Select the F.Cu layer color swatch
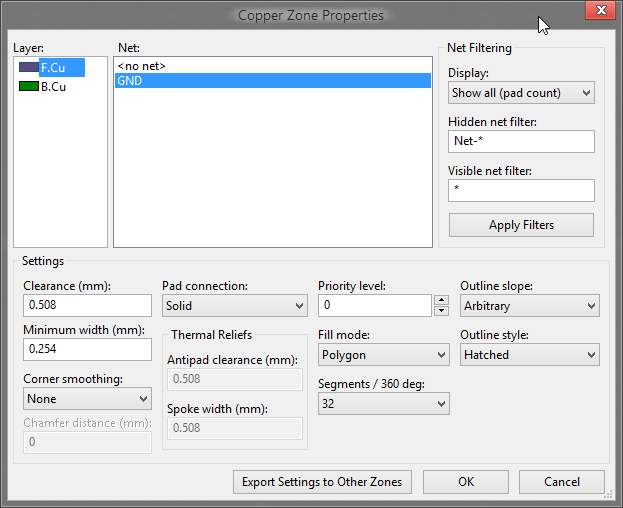 29,67
